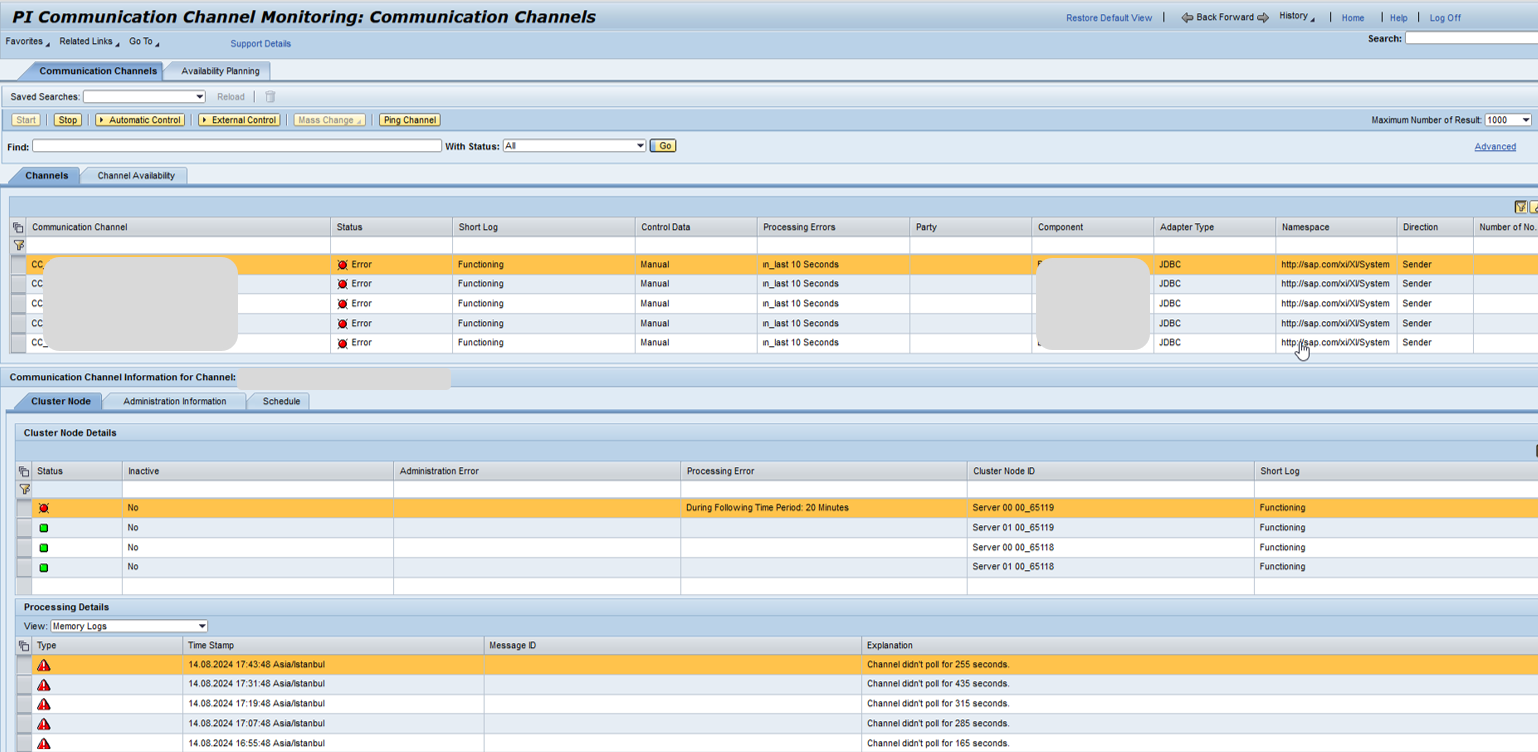This screenshot has height=752, width=1538.
Task: Click red error icon for Server 00 00_65119
Action: pyautogui.click(x=44, y=508)
